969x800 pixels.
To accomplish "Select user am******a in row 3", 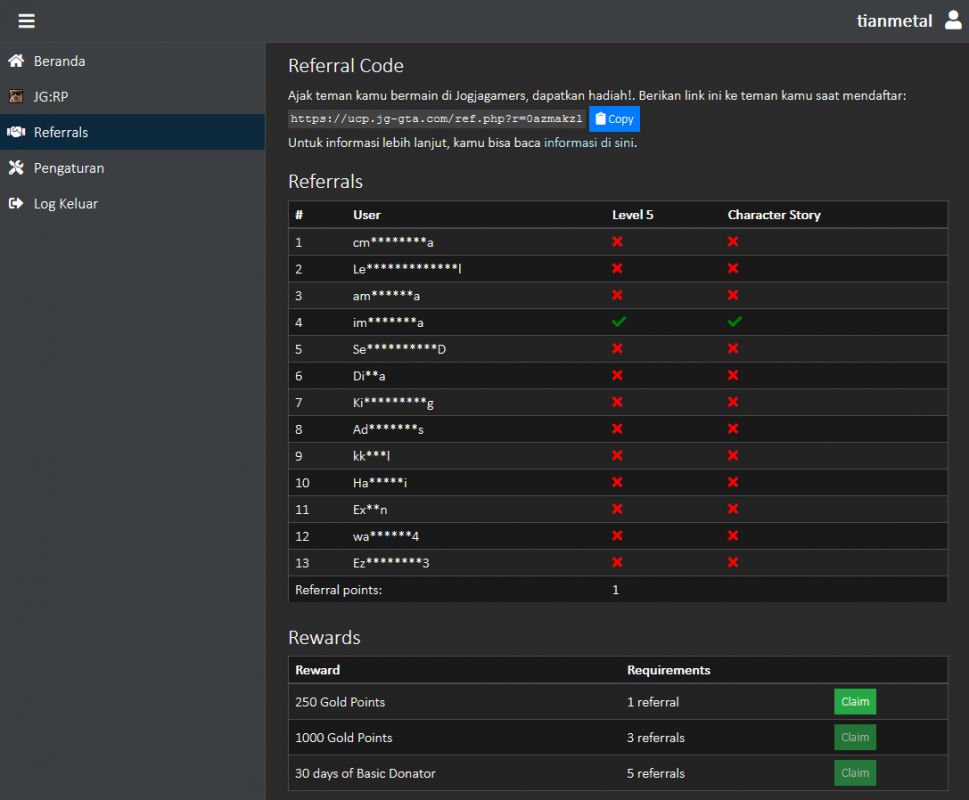I will coord(386,295).
